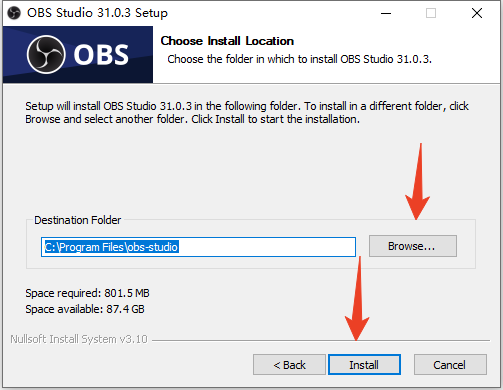
Task: Click into the Destination Folder path field
Action: pyautogui.click(x=198, y=247)
